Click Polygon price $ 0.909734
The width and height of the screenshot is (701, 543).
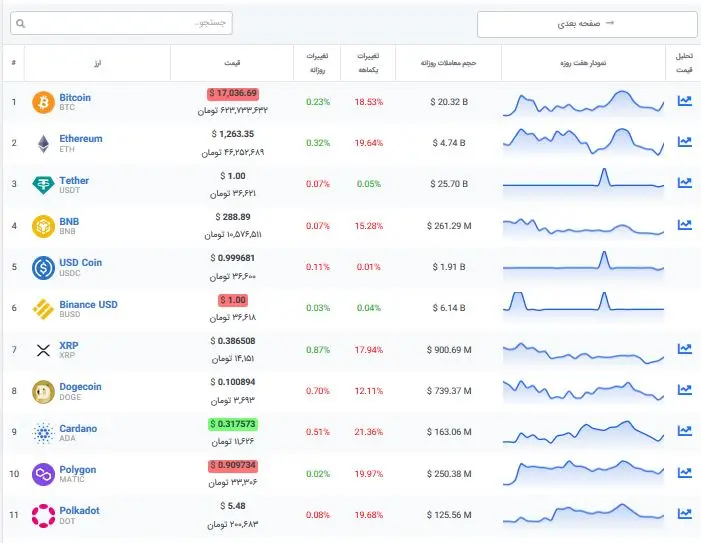[x=233, y=465]
